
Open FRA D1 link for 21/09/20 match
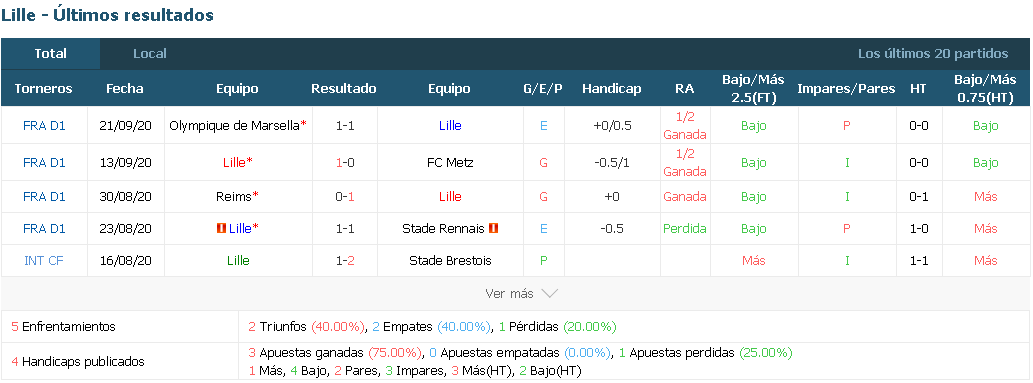point(44,125)
